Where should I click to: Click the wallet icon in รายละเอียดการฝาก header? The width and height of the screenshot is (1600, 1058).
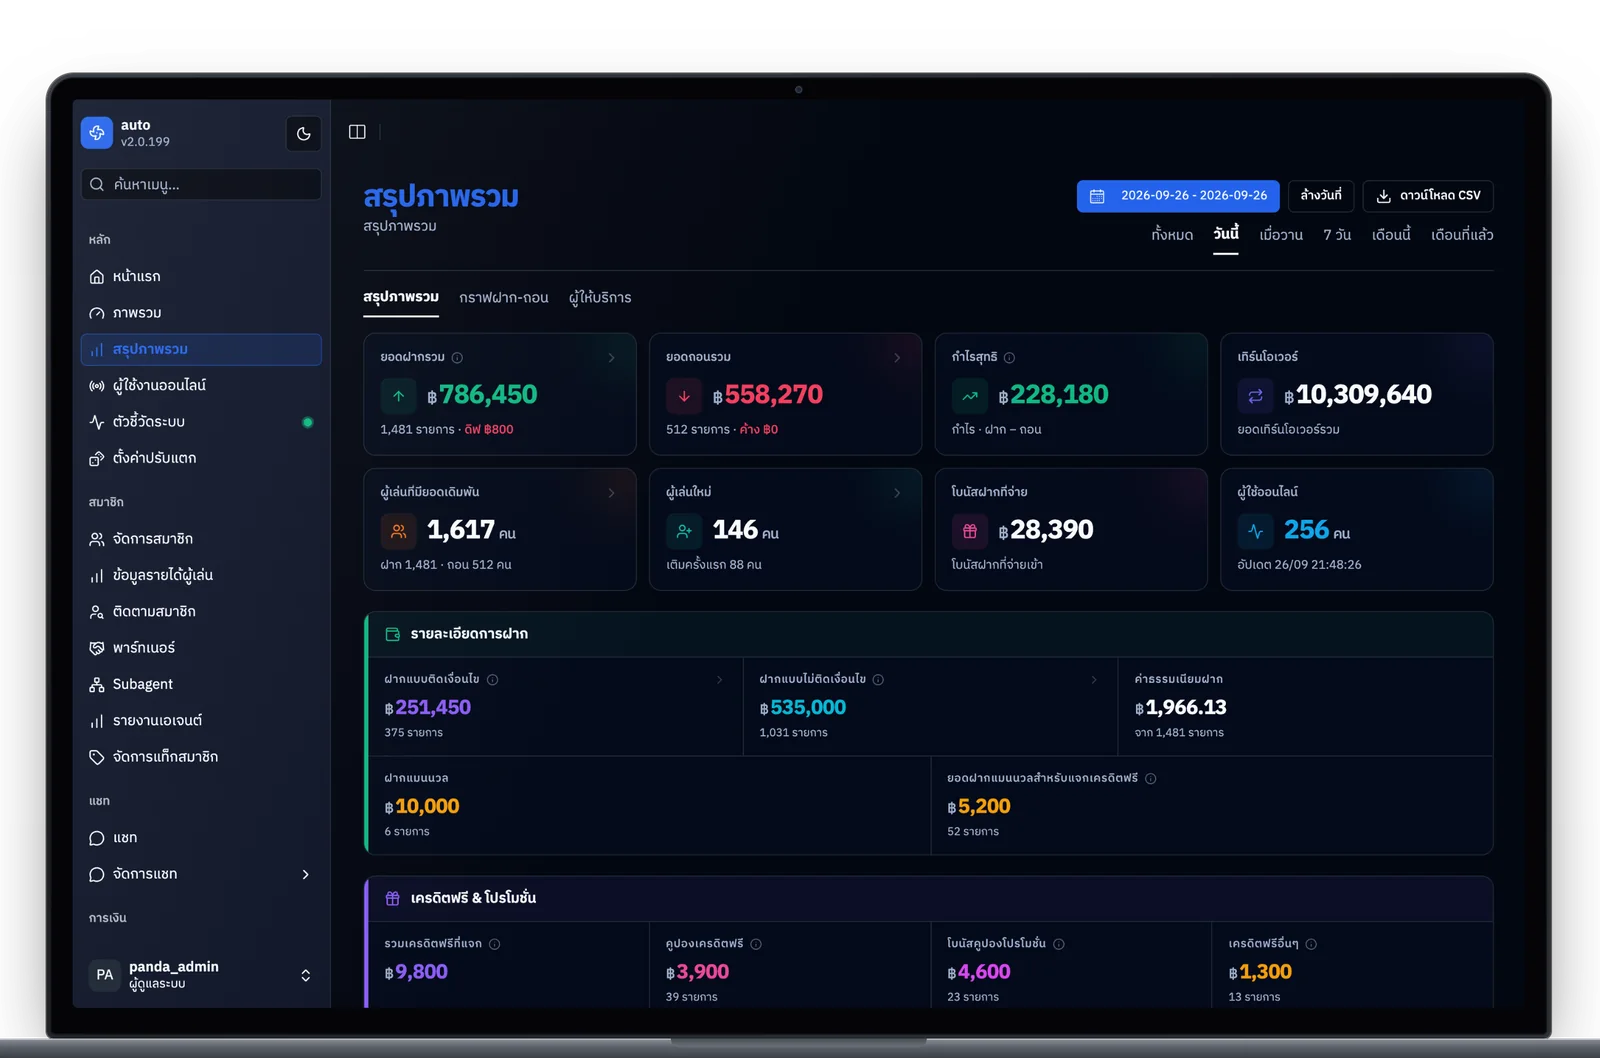click(x=393, y=634)
